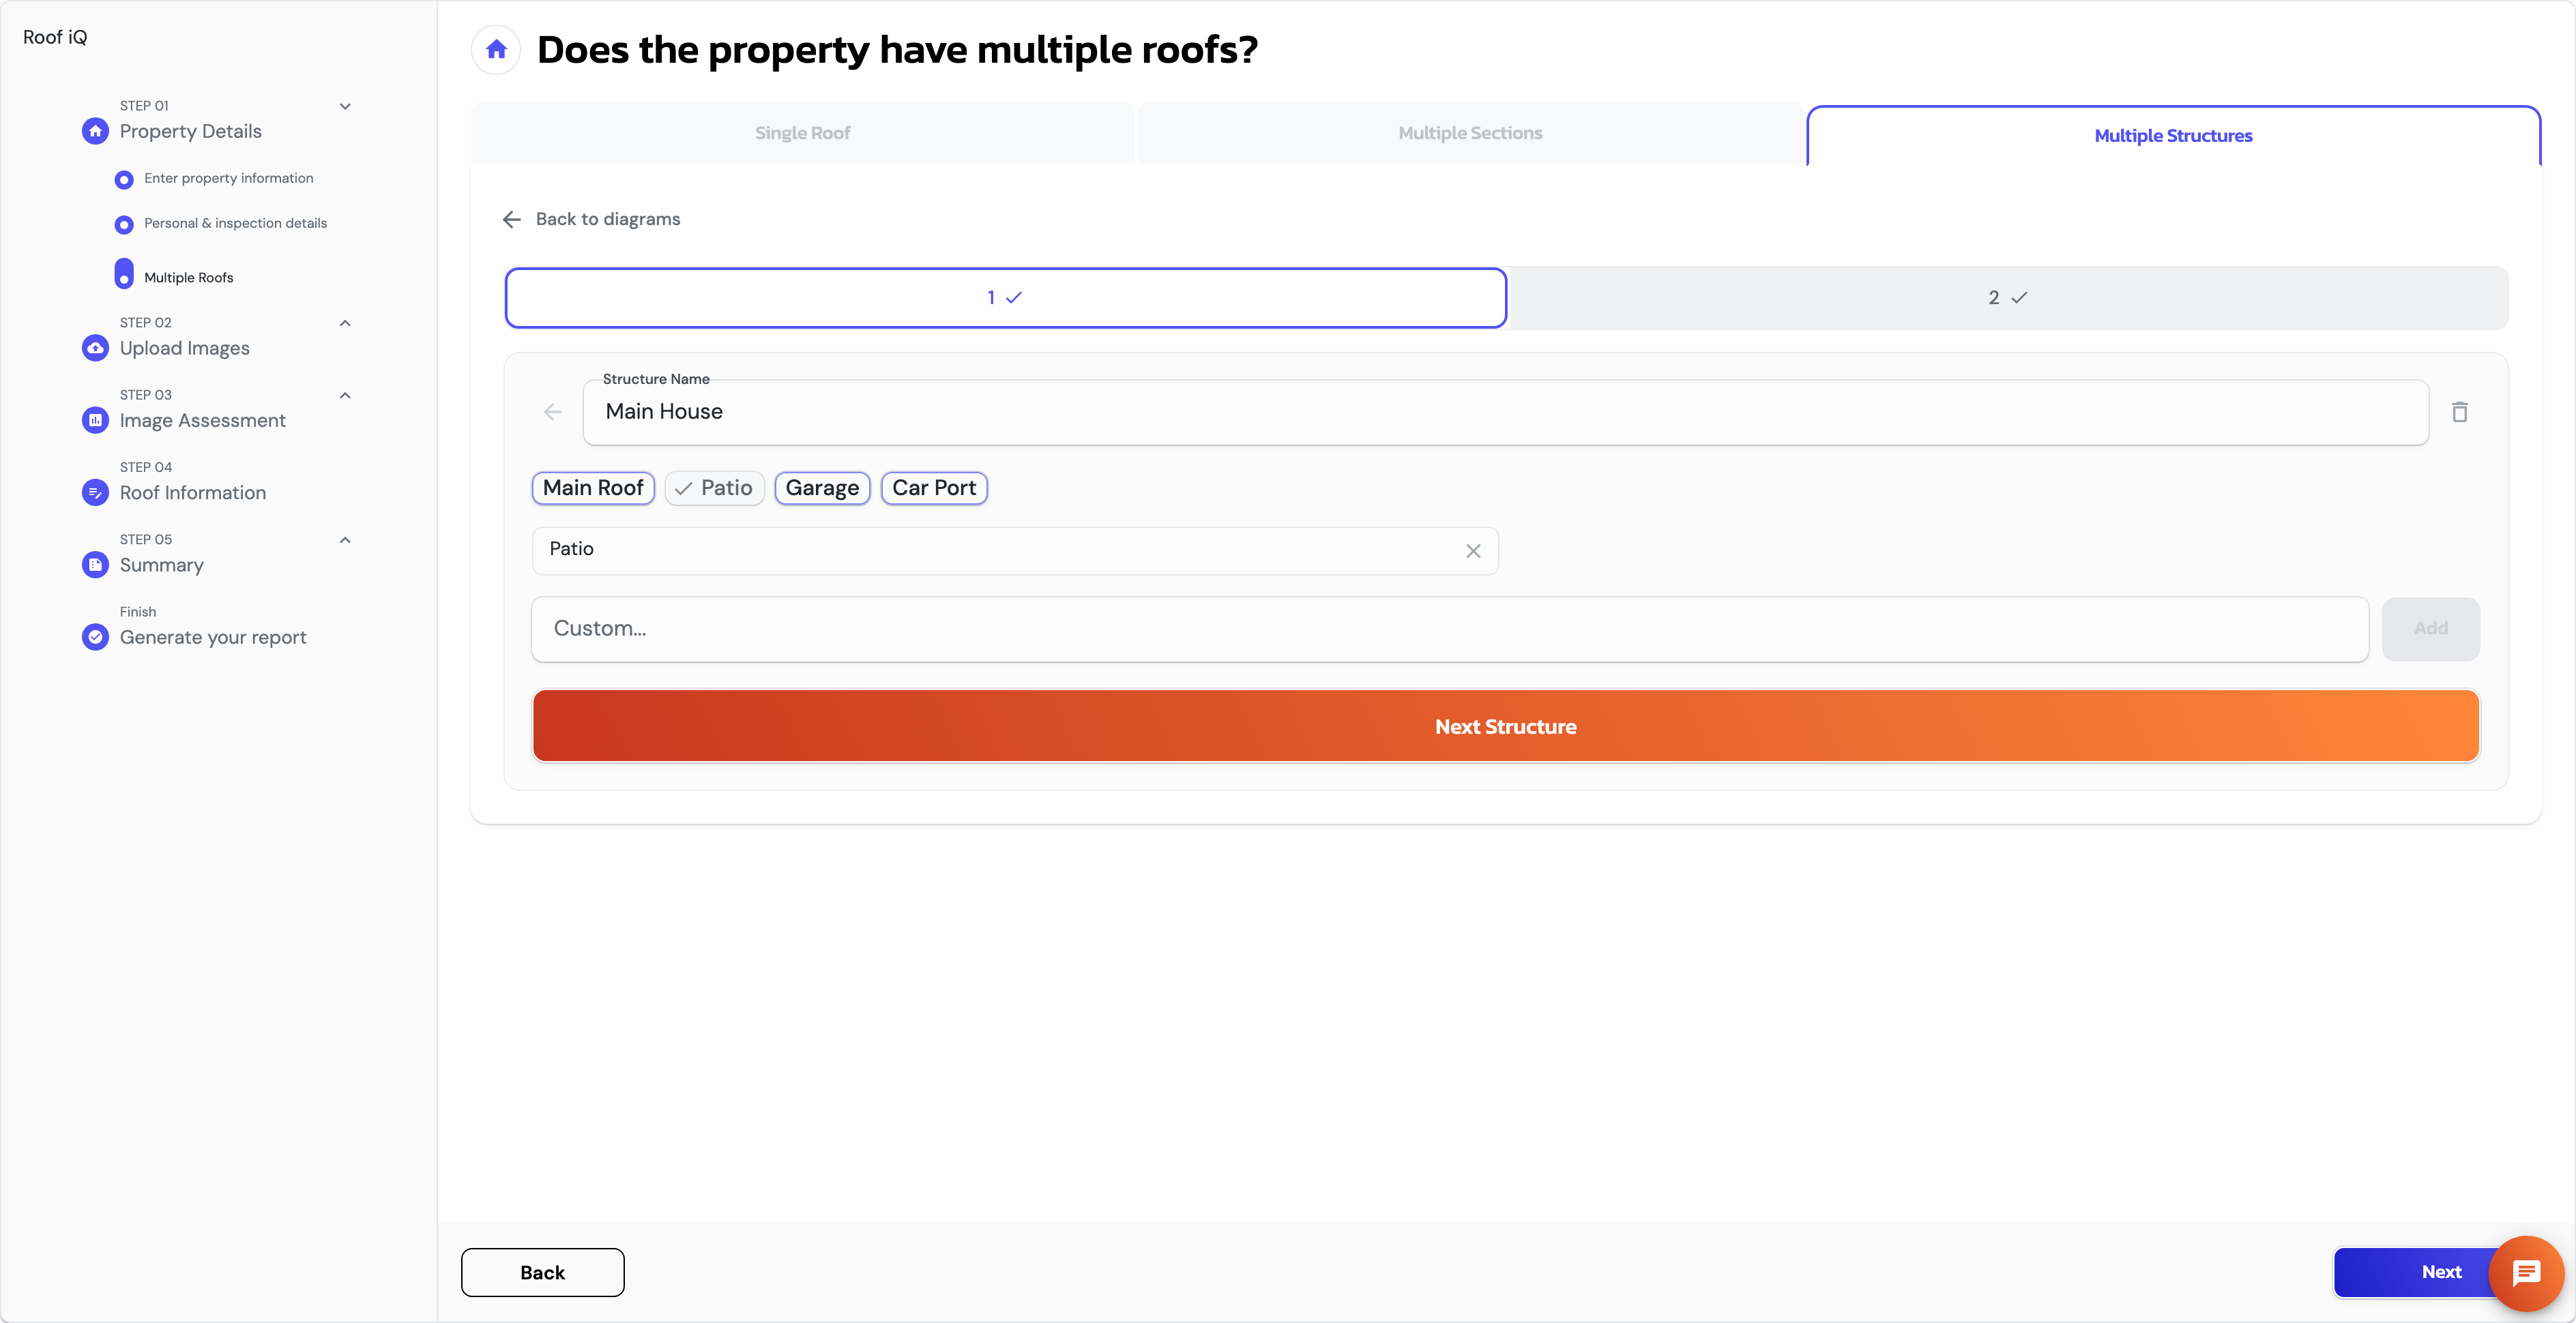Click the Next Structure button
This screenshot has height=1323, width=2576.
(x=1505, y=726)
